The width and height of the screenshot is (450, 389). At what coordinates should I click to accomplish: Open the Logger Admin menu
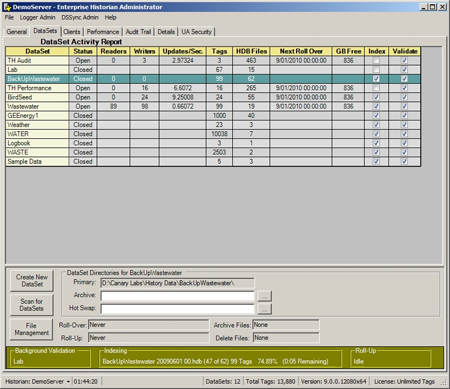[x=37, y=17]
